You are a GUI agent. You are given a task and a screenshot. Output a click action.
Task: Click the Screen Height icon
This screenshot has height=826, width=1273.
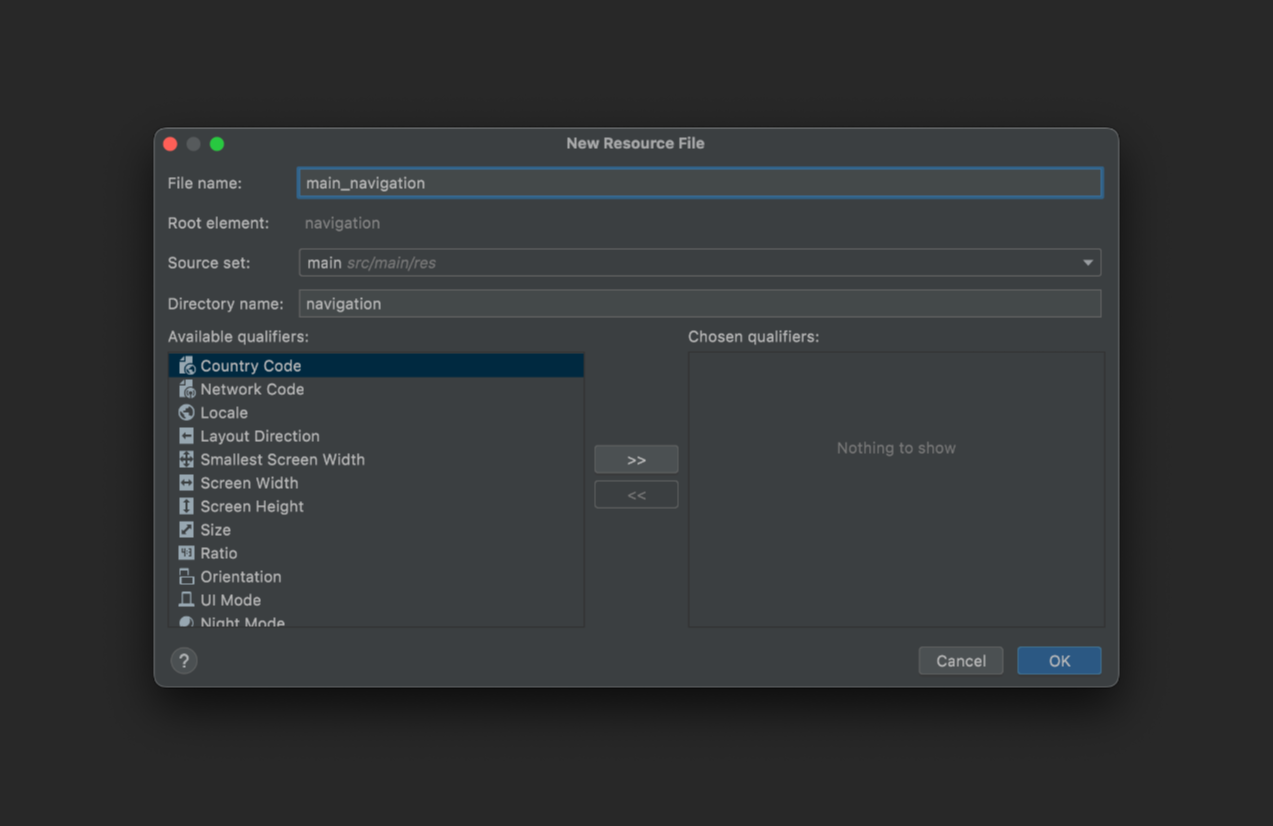[186, 506]
